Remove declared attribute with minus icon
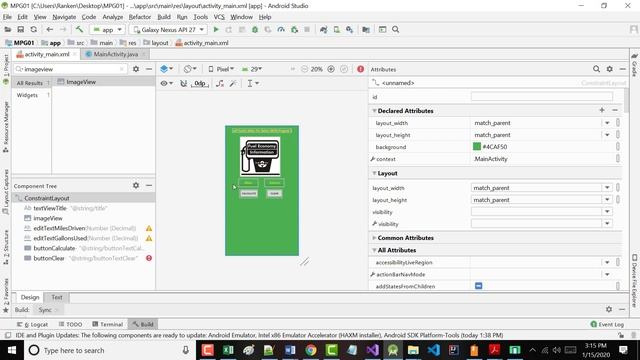This screenshot has height=360, width=640. coord(615,110)
